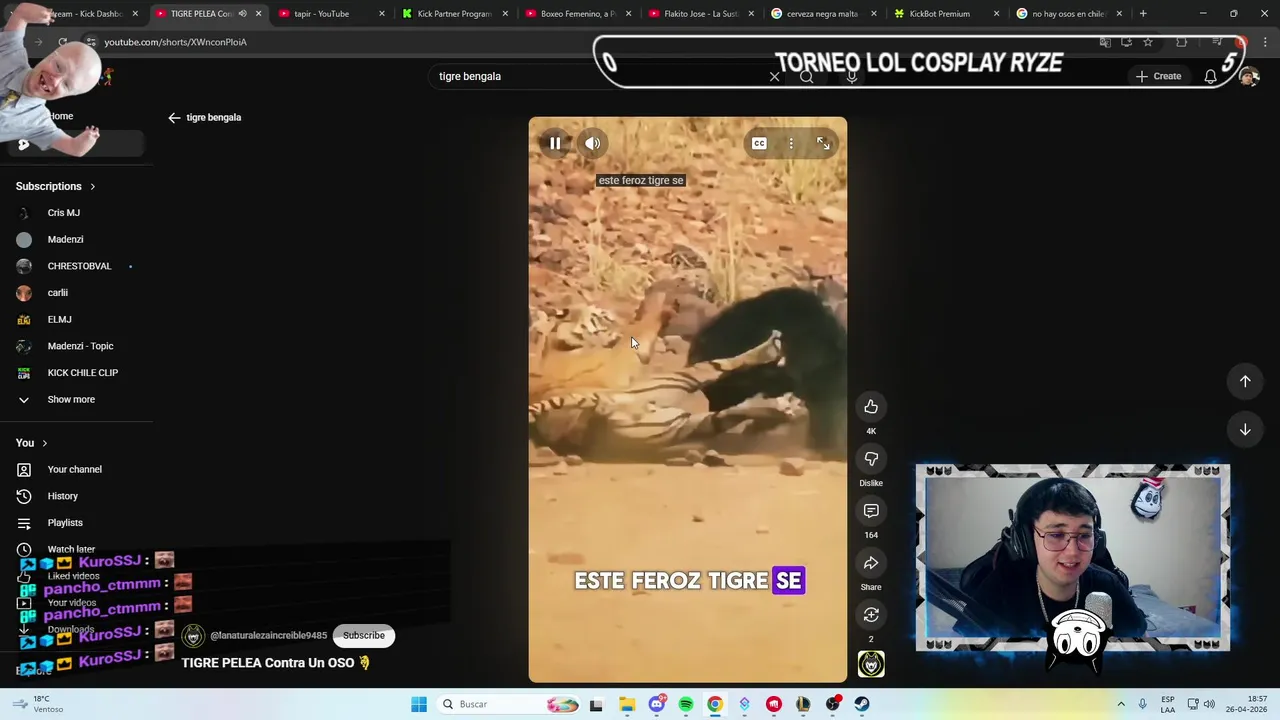
Task: Go to the previous Short arrow
Action: (x=1245, y=381)
